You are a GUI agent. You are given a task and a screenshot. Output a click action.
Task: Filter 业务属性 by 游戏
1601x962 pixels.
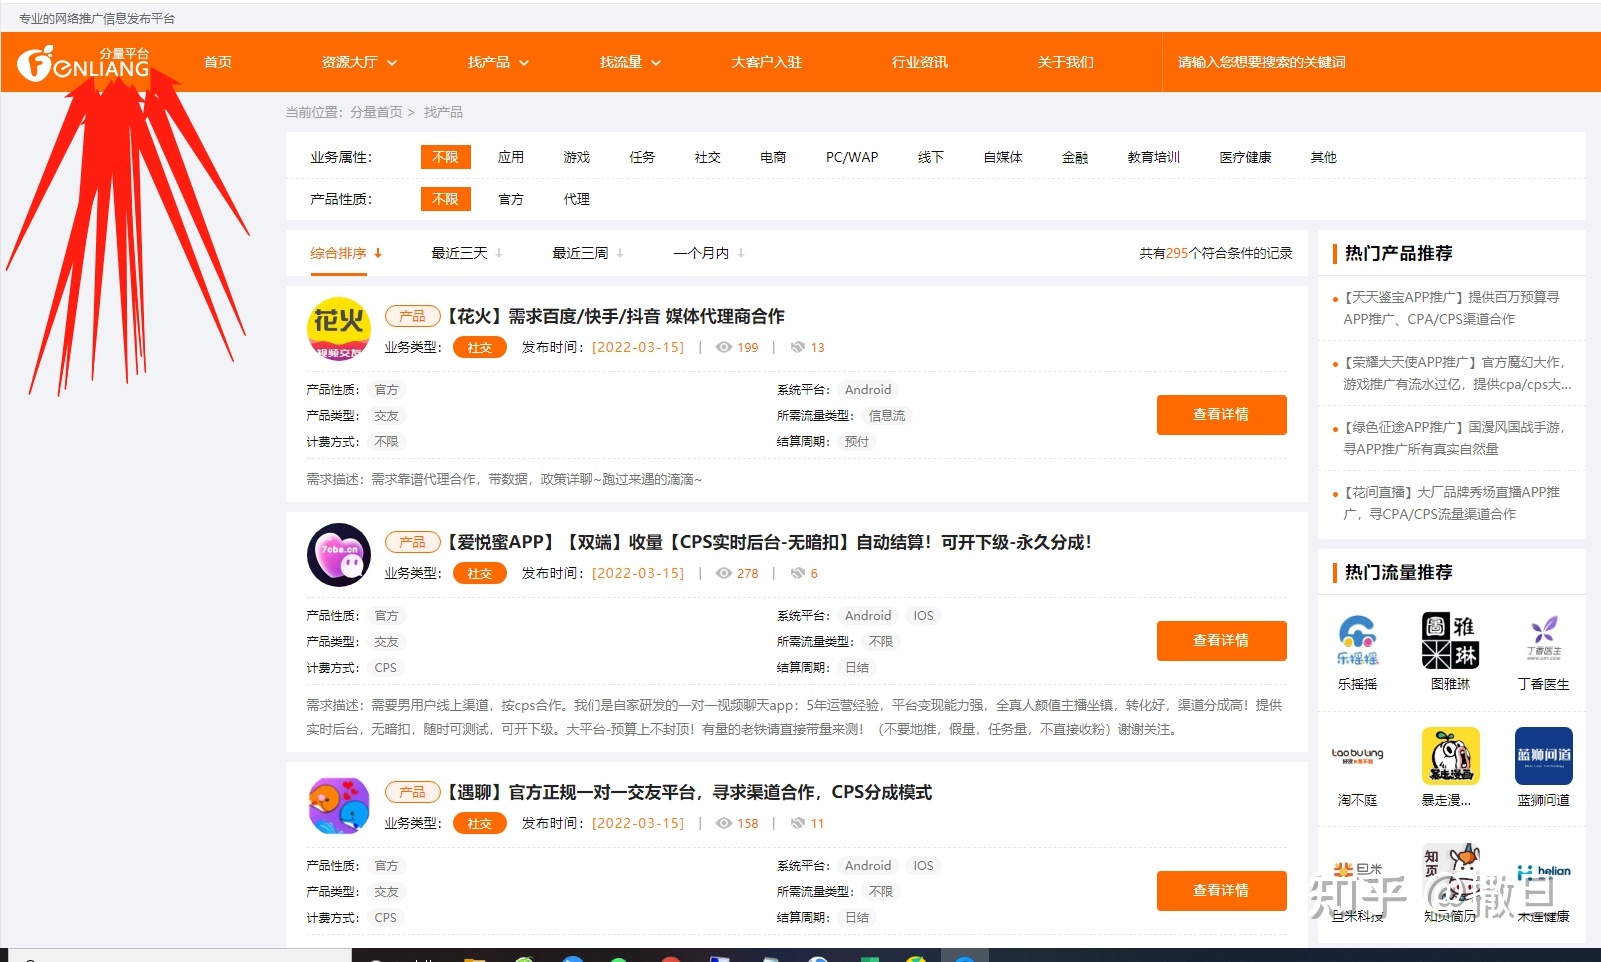[x=577, y=157]
